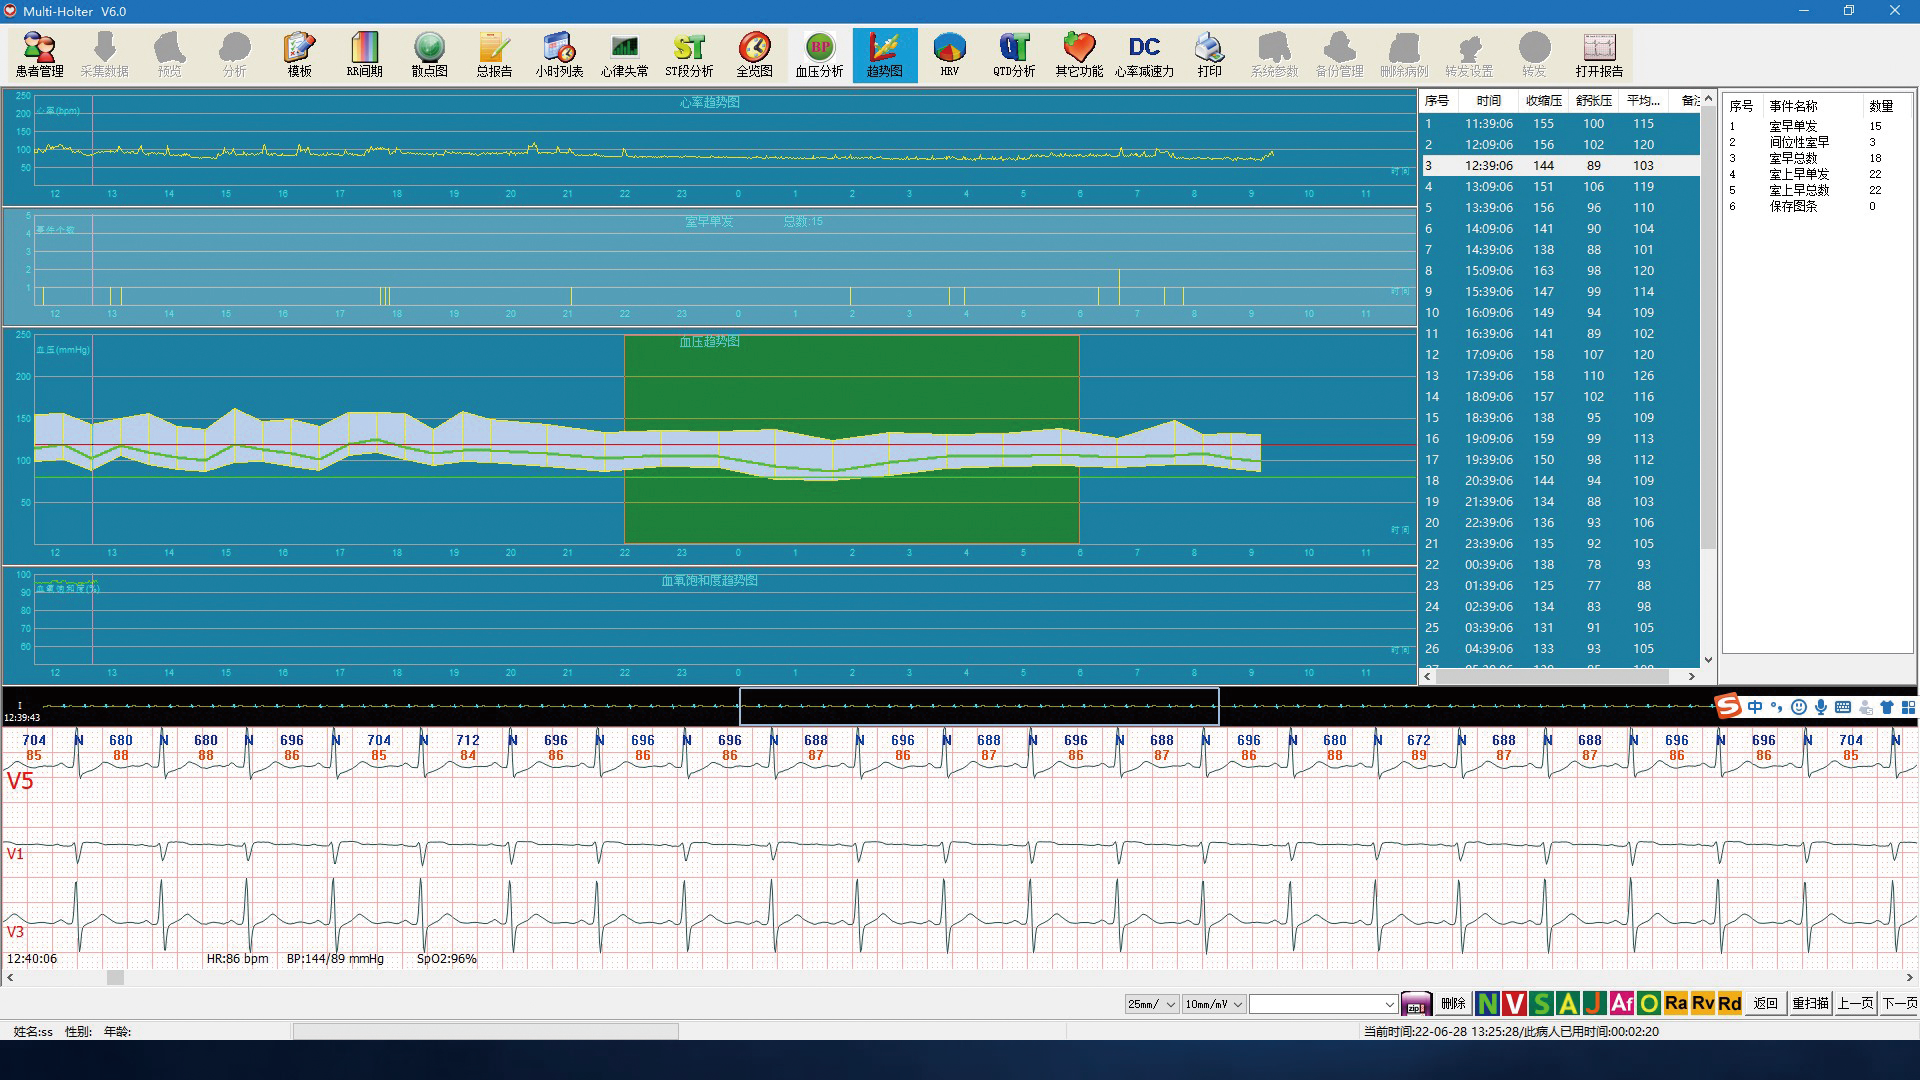Viewport: 1920px width, 1080px height.
Task: Select the 室早单发 event in list
Action: (1793, 126)
